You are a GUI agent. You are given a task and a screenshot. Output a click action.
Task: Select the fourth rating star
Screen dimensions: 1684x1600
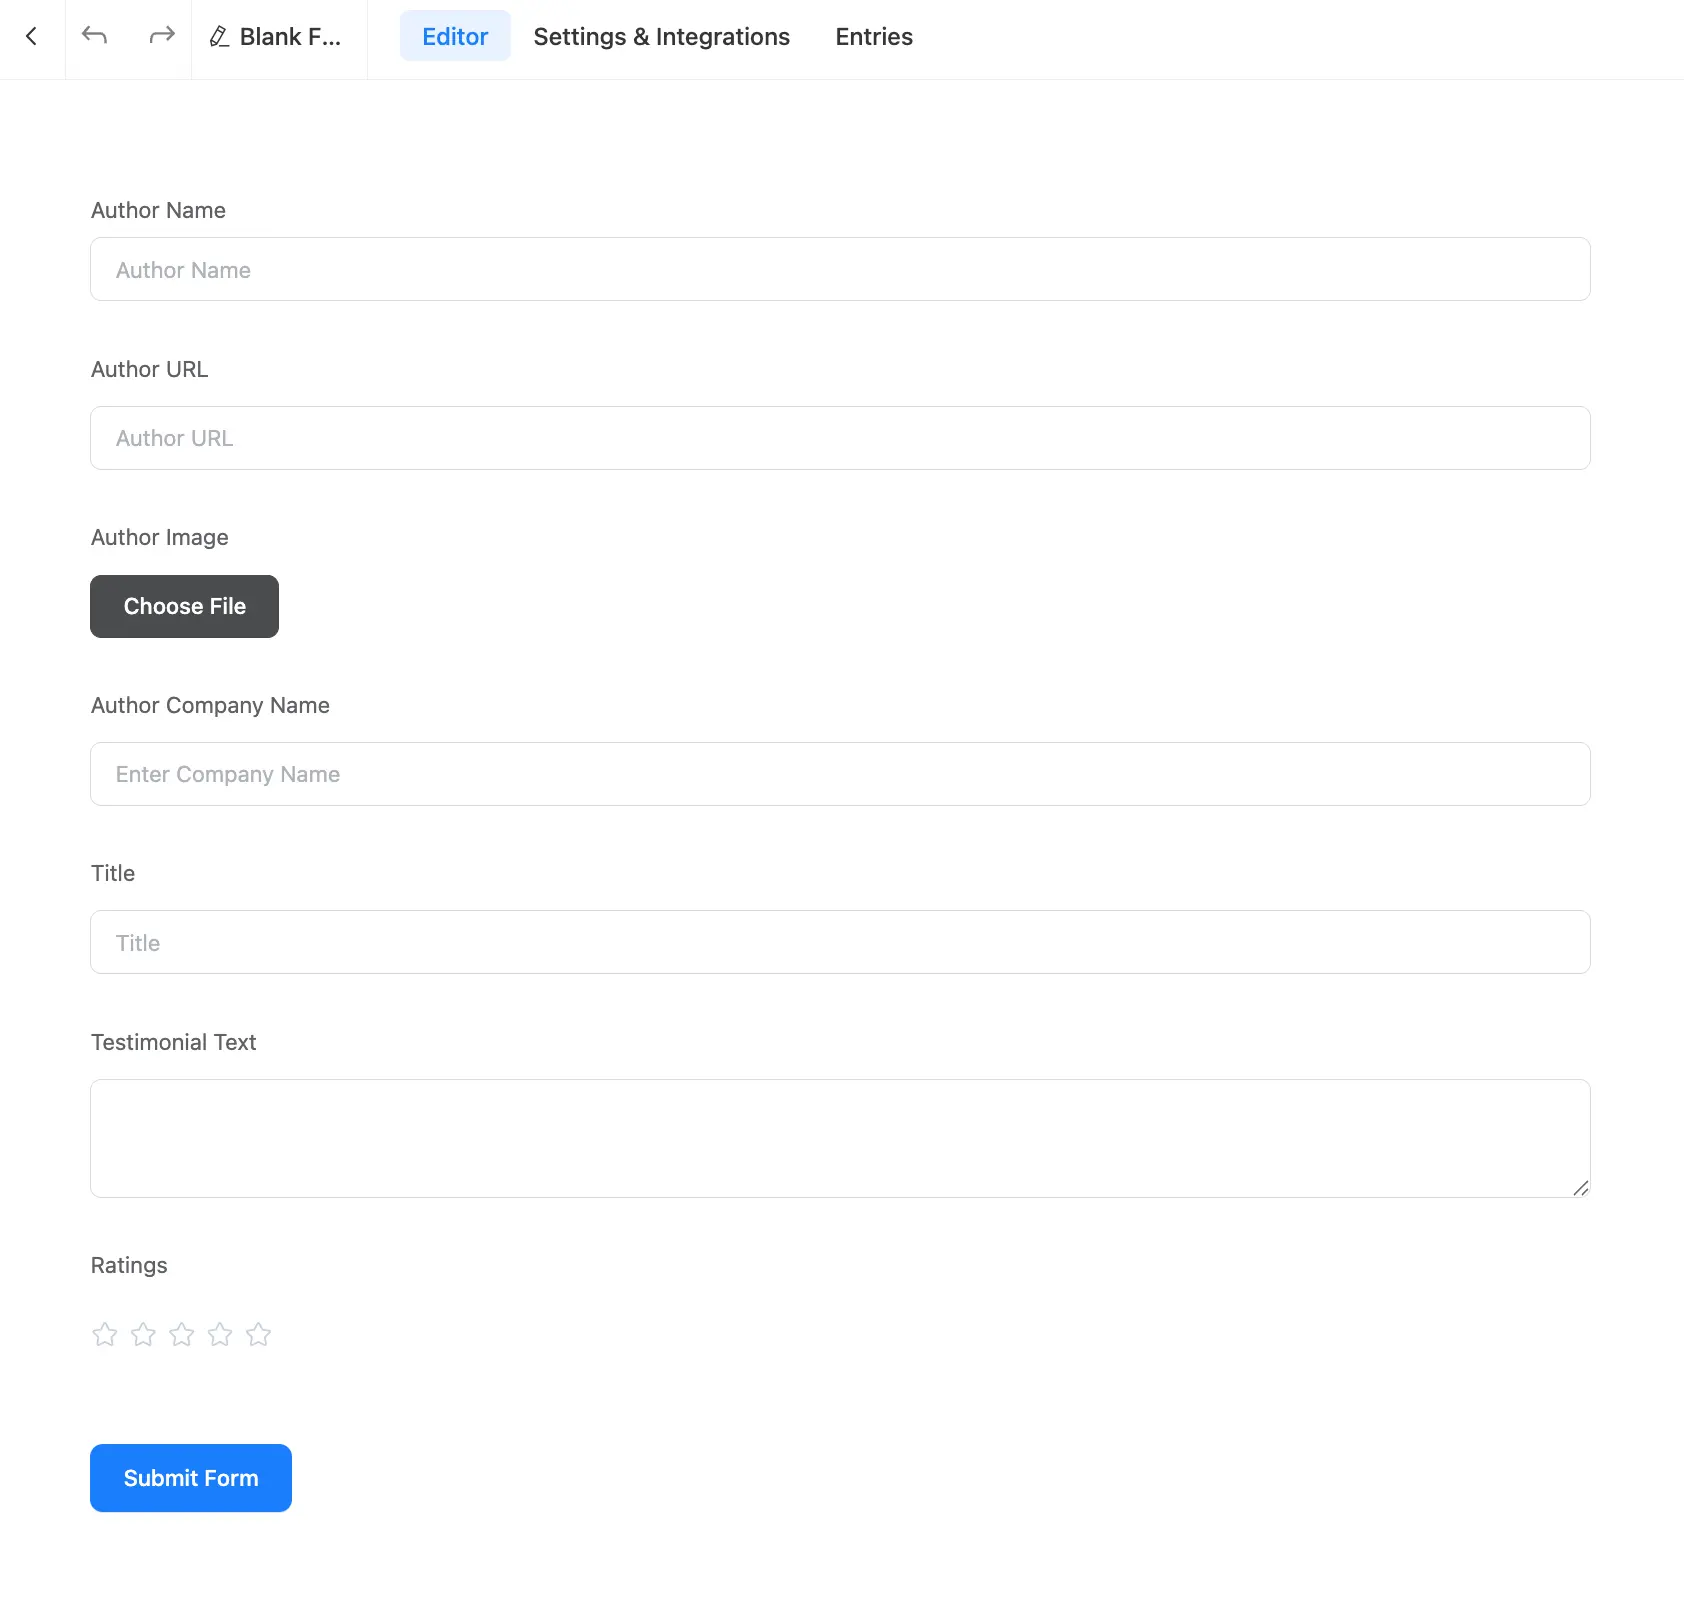pos(220,1334)
